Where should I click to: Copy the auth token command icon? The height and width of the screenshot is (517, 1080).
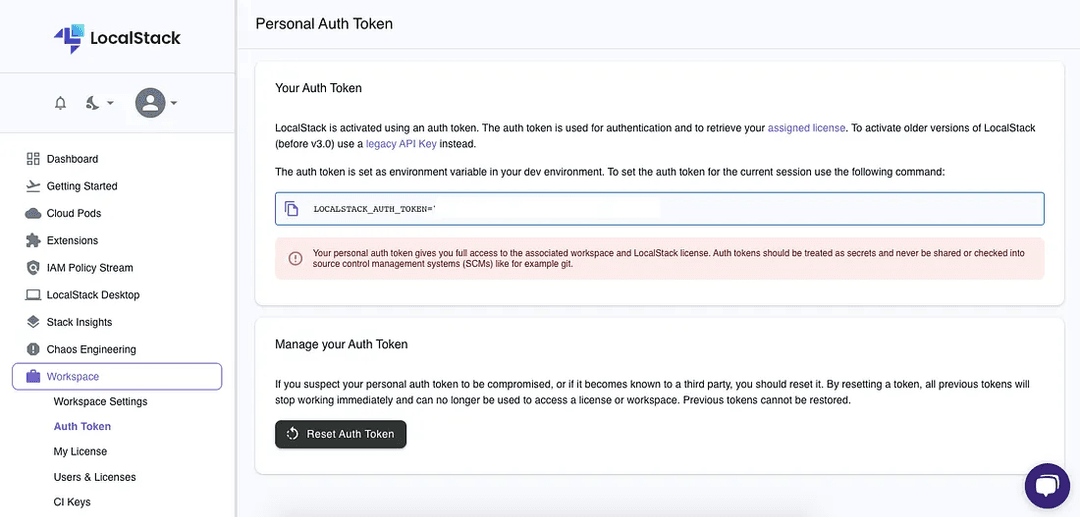click(x=292, y=209)
